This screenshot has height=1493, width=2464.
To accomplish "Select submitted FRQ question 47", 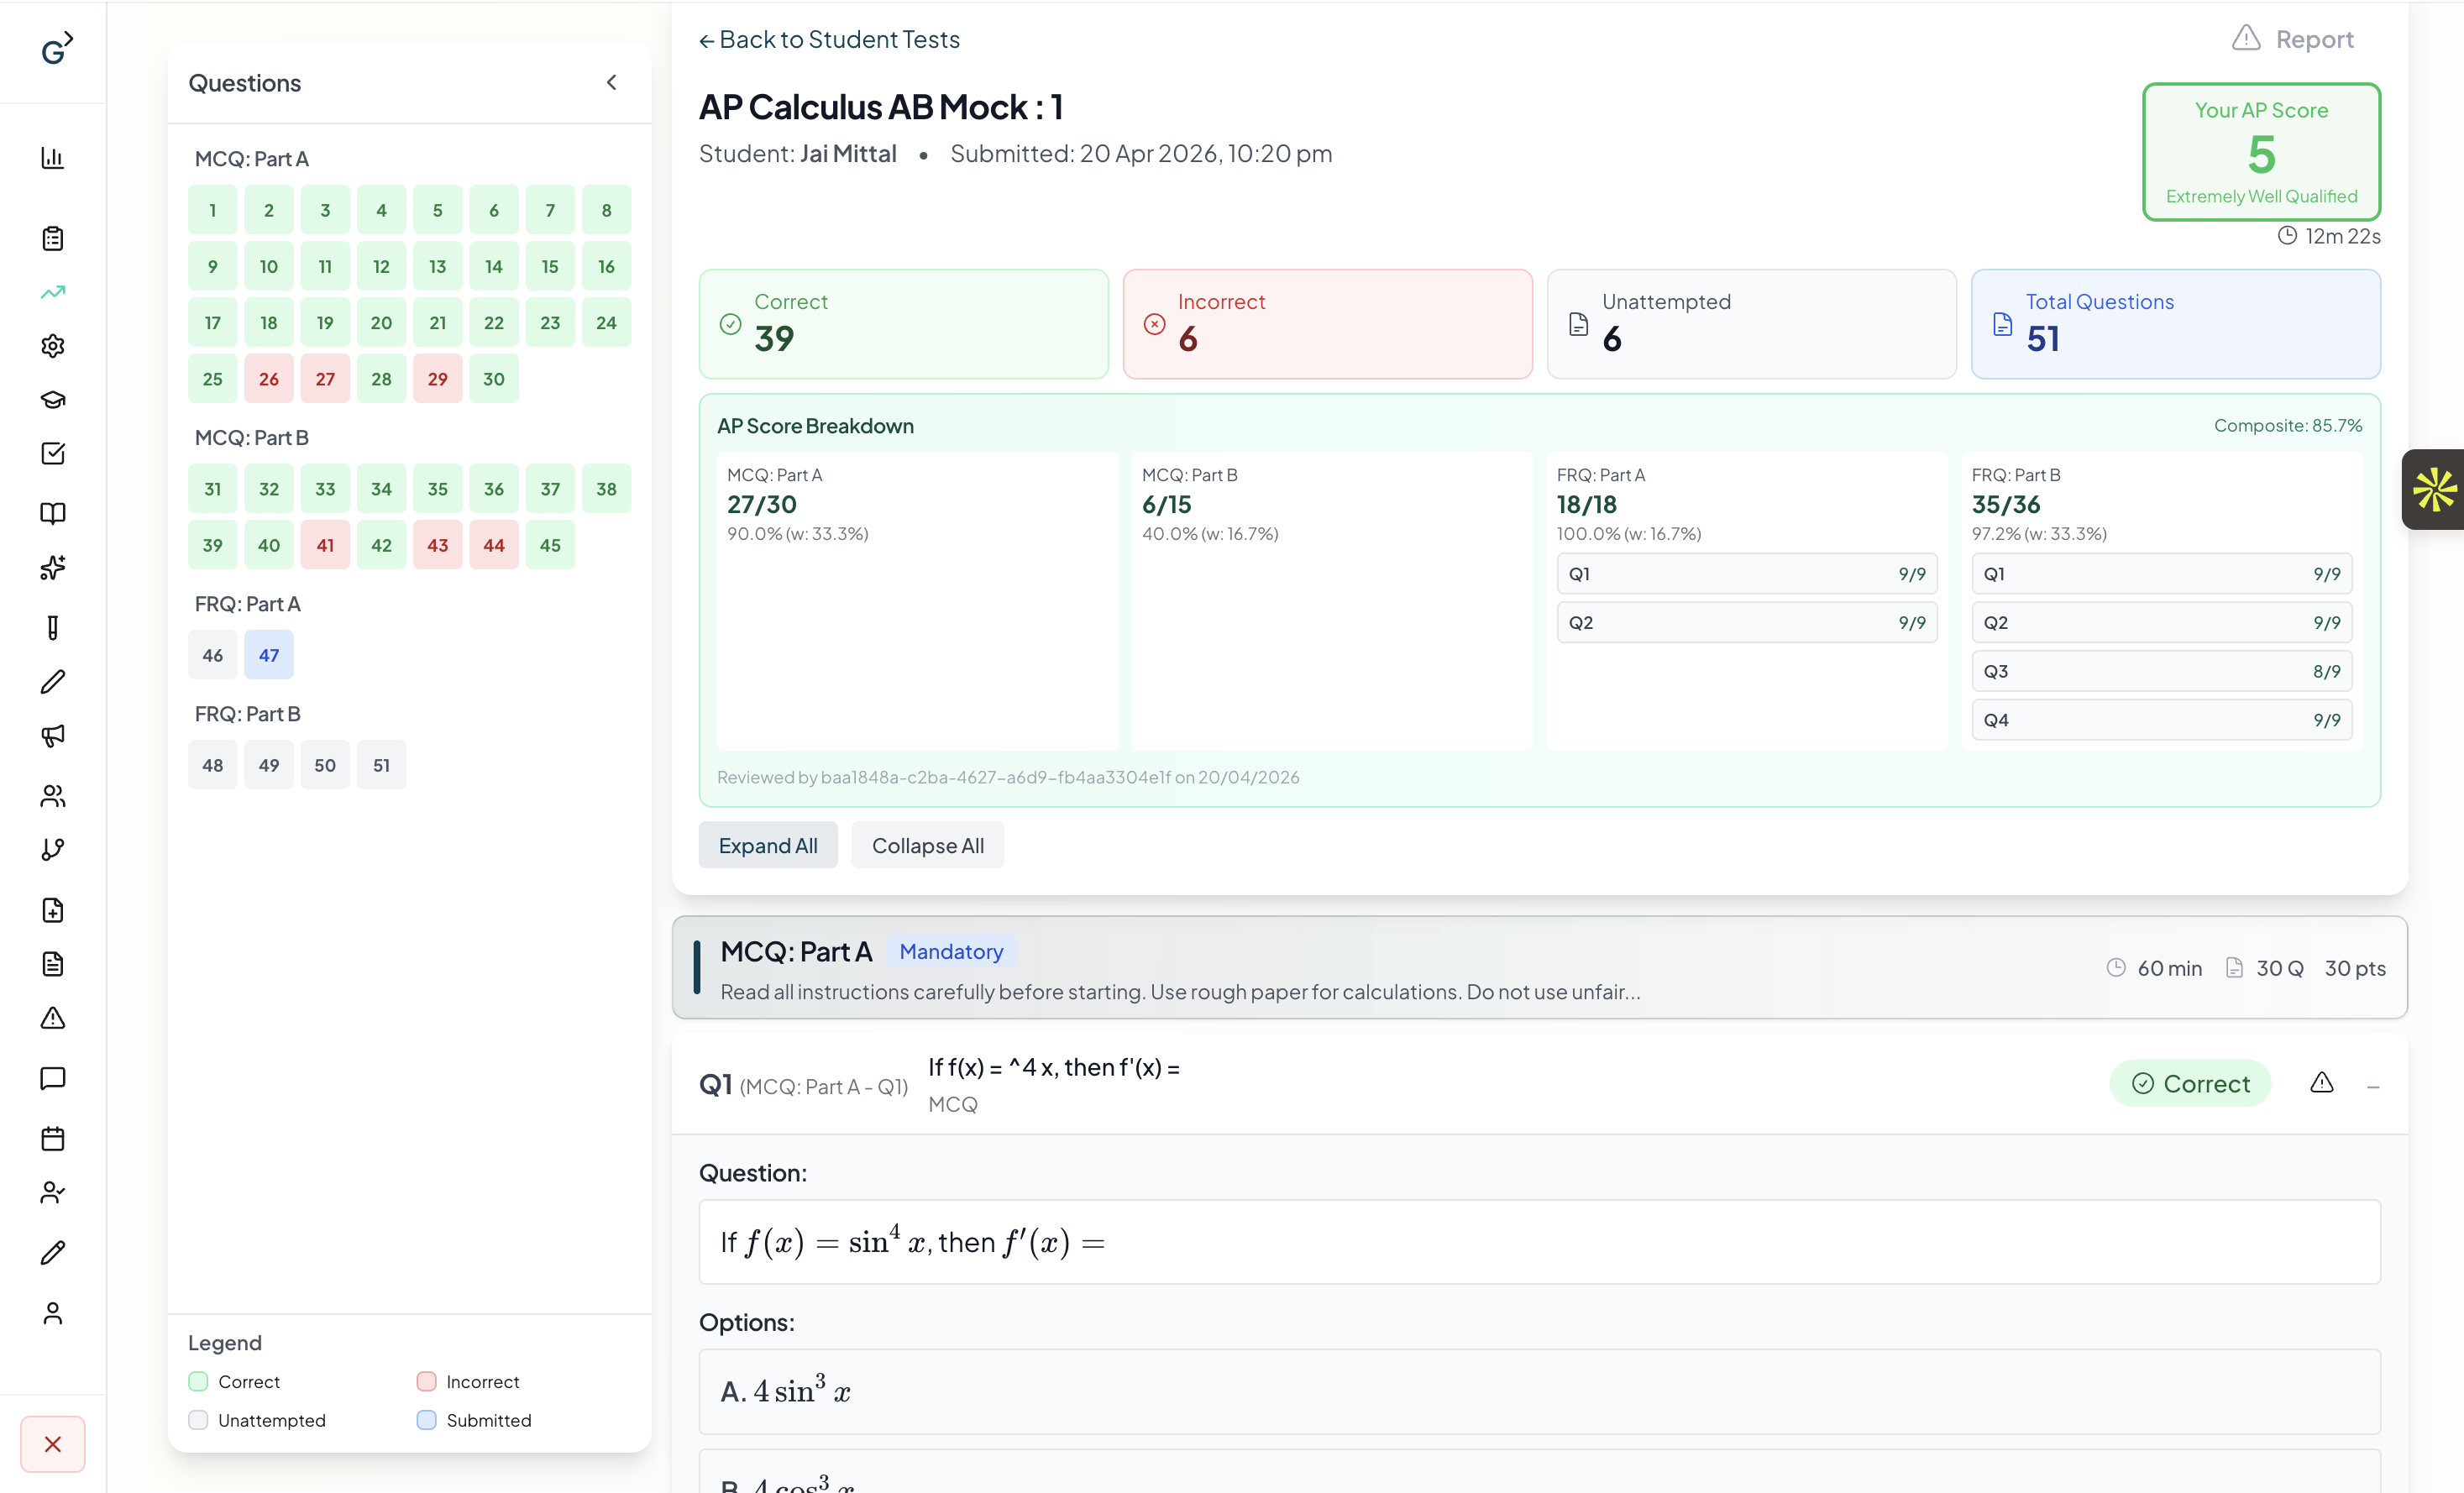I will coord(269,655).
